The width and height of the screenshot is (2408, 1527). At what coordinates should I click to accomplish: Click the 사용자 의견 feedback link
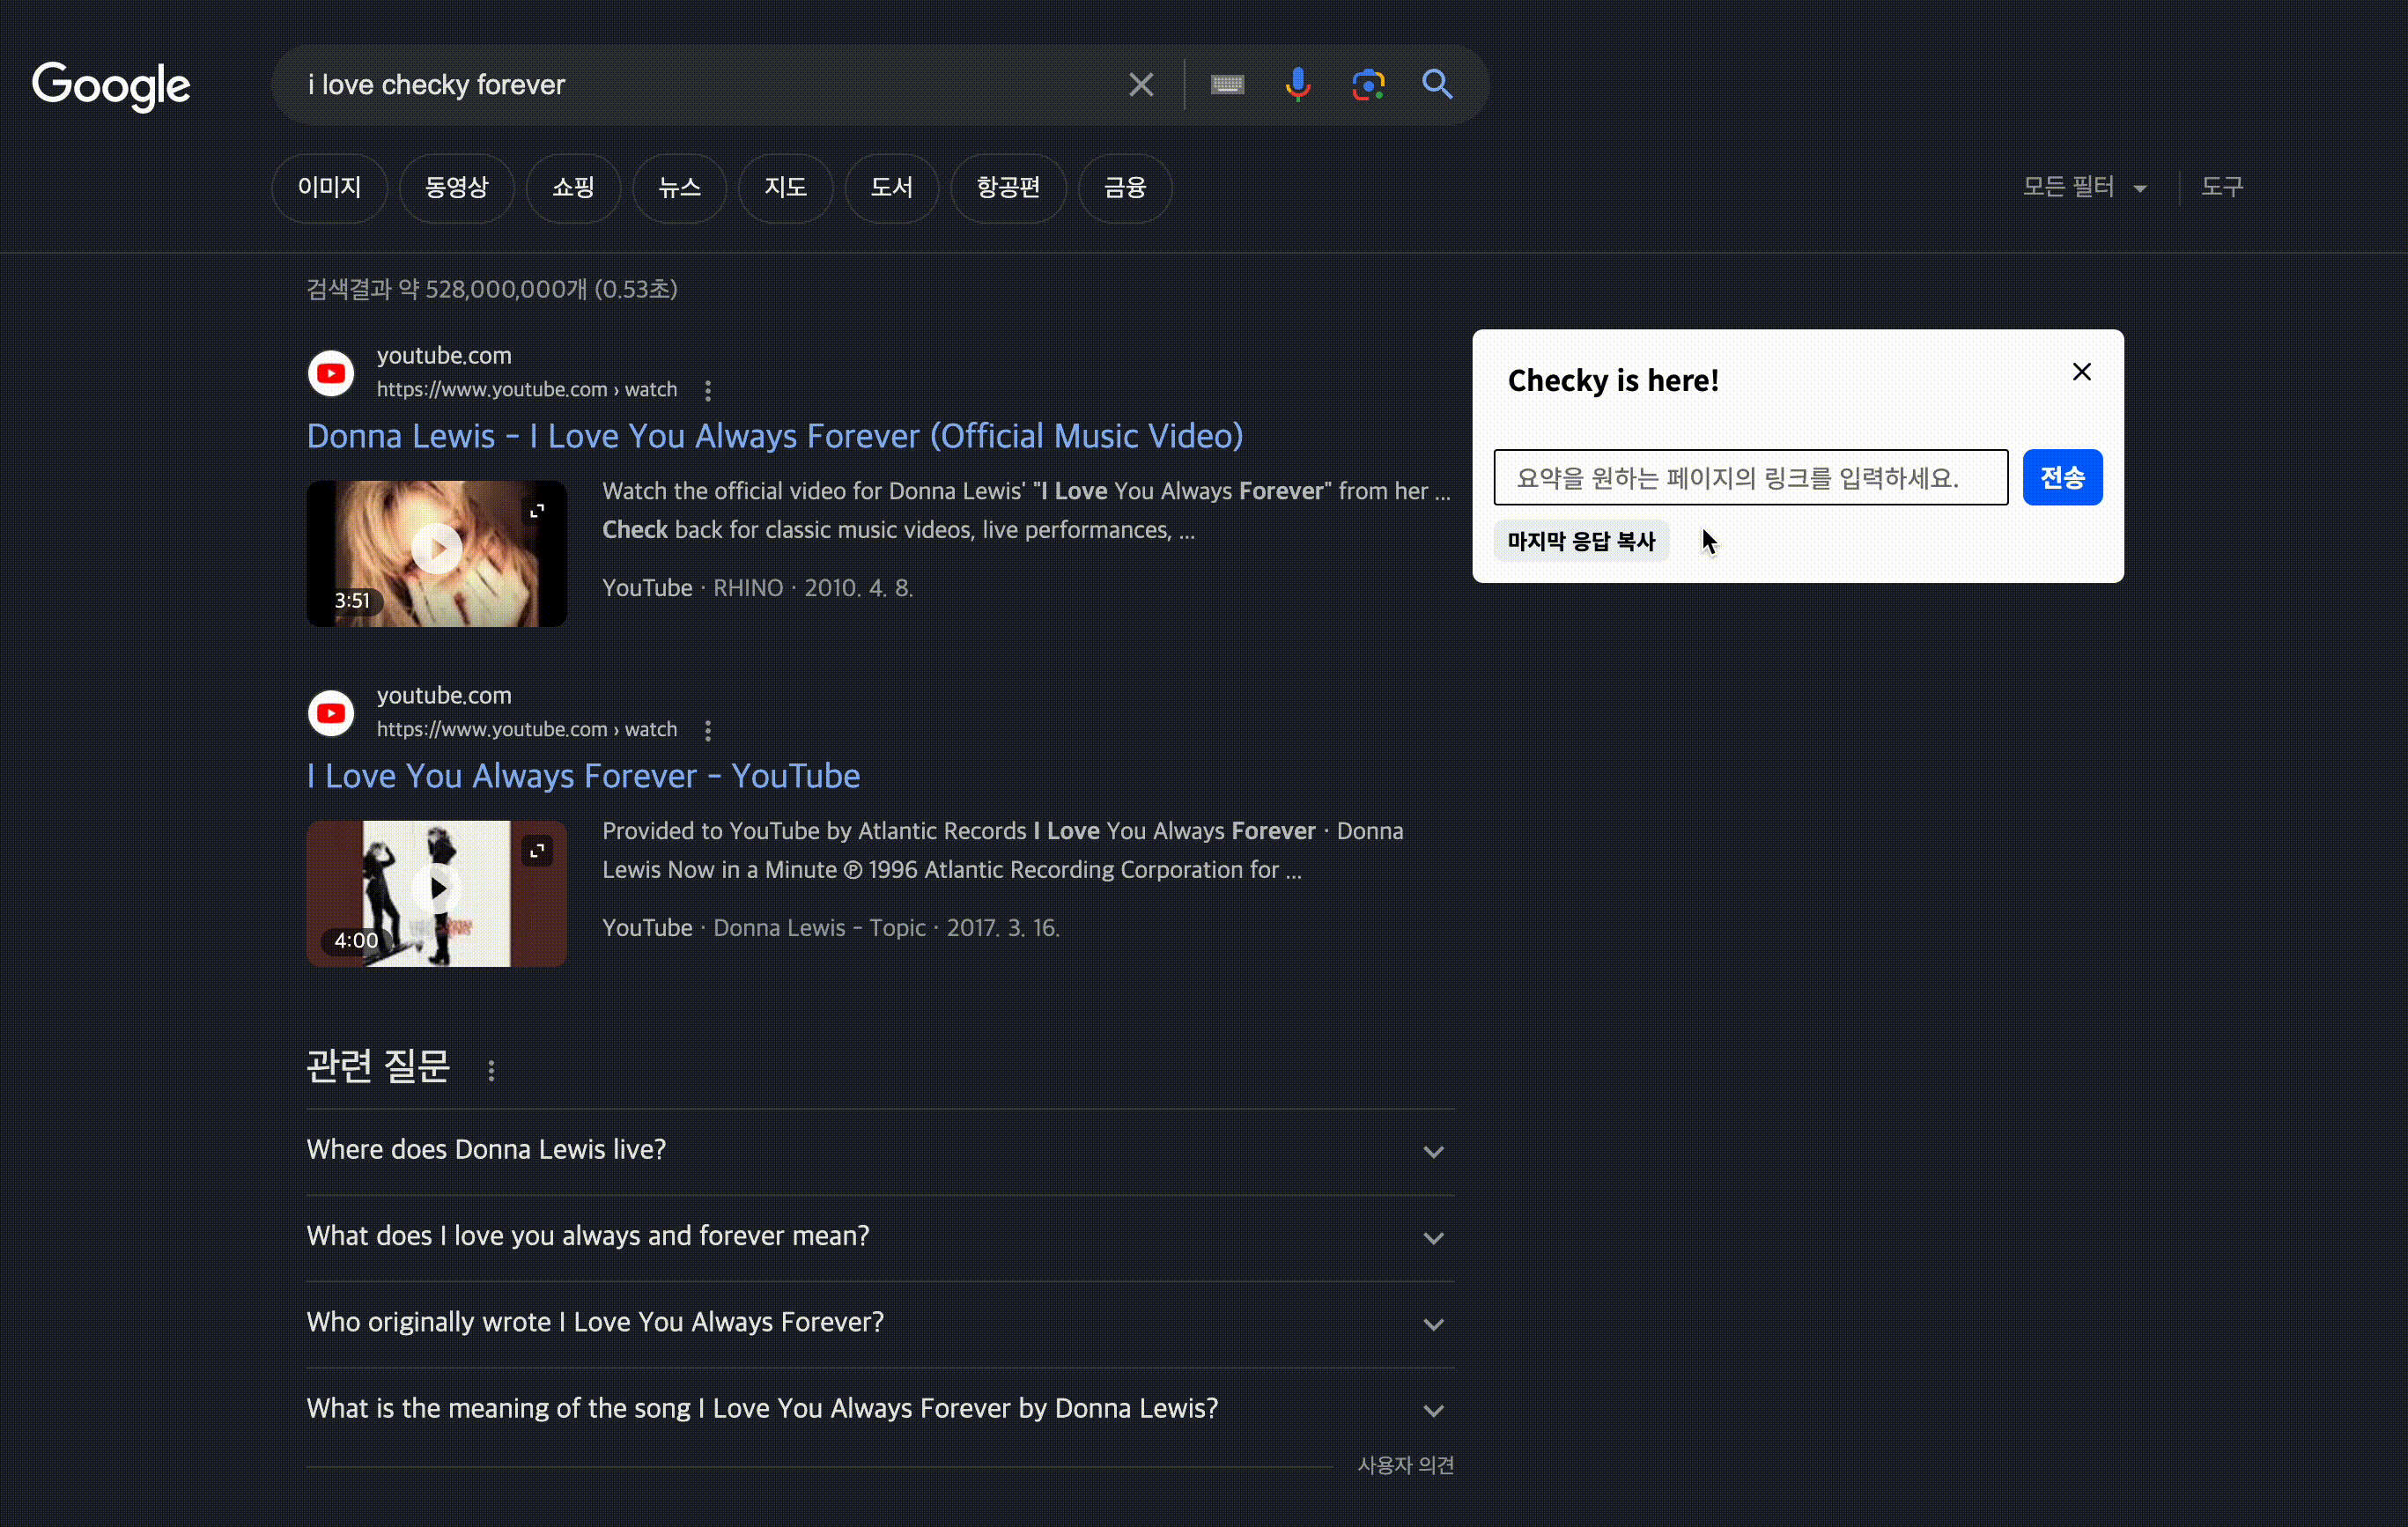pos(1405,1466)
